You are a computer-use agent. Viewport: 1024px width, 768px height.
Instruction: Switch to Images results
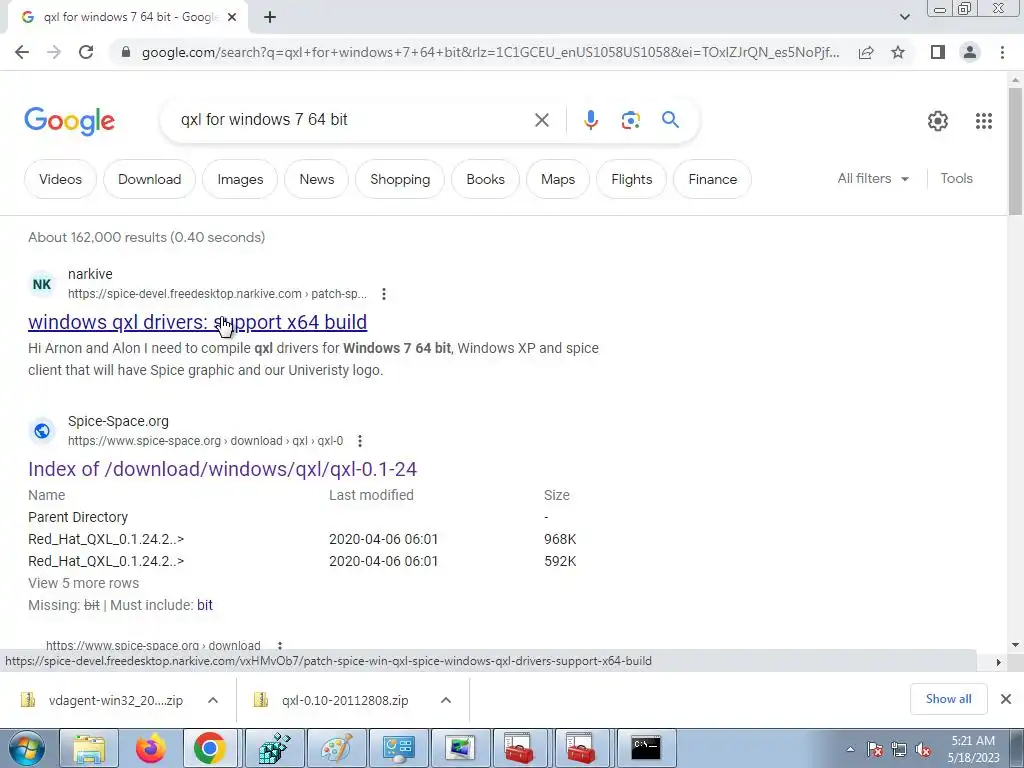[240, 179]
